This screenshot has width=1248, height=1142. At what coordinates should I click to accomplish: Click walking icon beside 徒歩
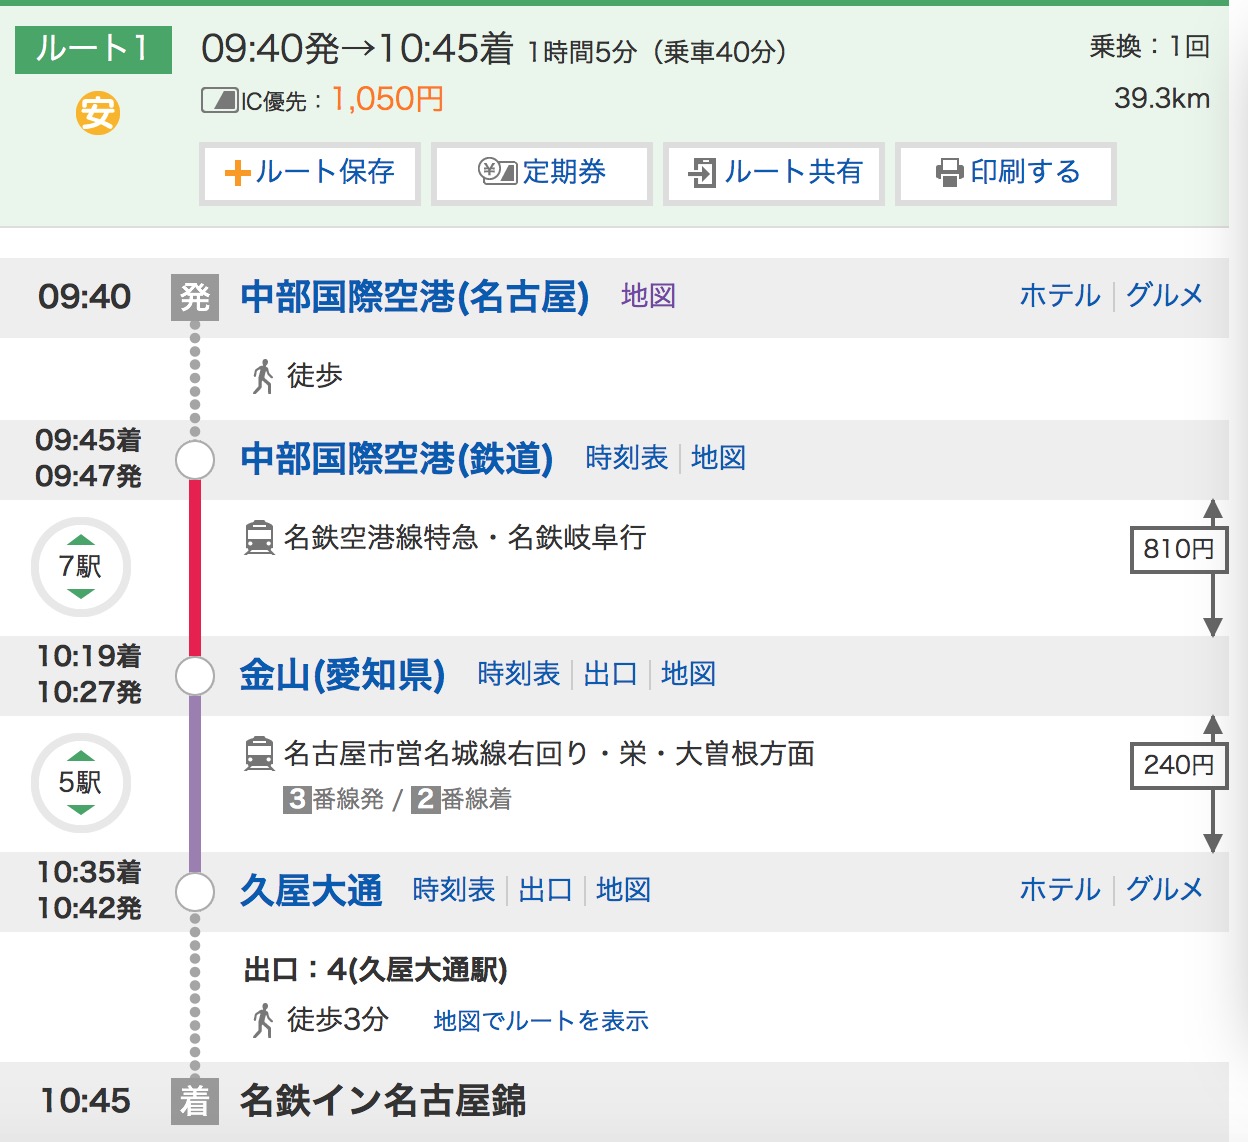263,376
